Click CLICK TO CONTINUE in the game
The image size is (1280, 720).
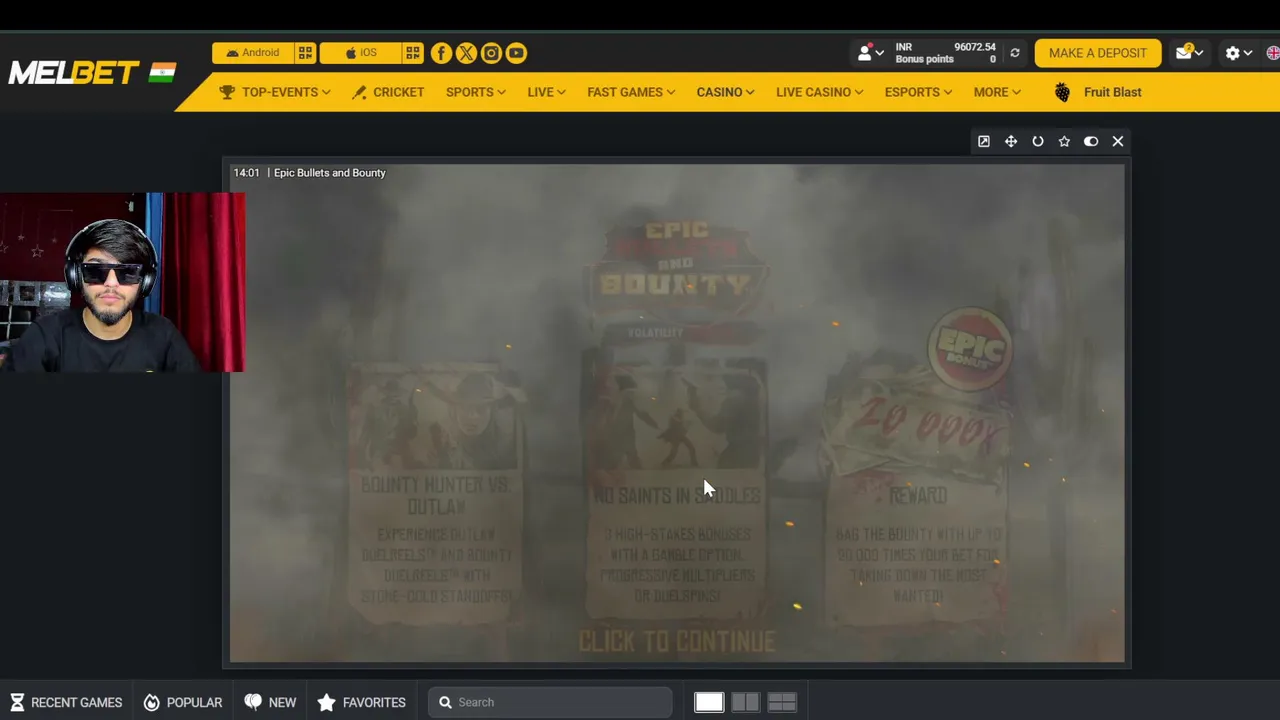coord(677,641)
